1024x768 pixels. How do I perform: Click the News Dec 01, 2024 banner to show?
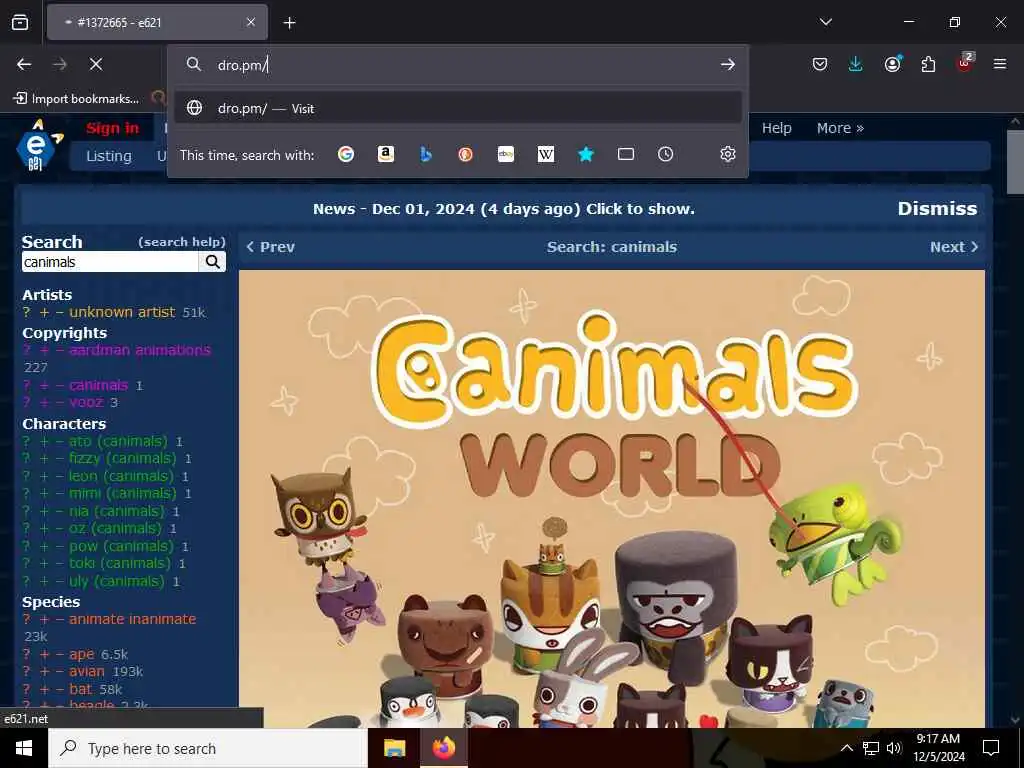[x=504, y=209]
